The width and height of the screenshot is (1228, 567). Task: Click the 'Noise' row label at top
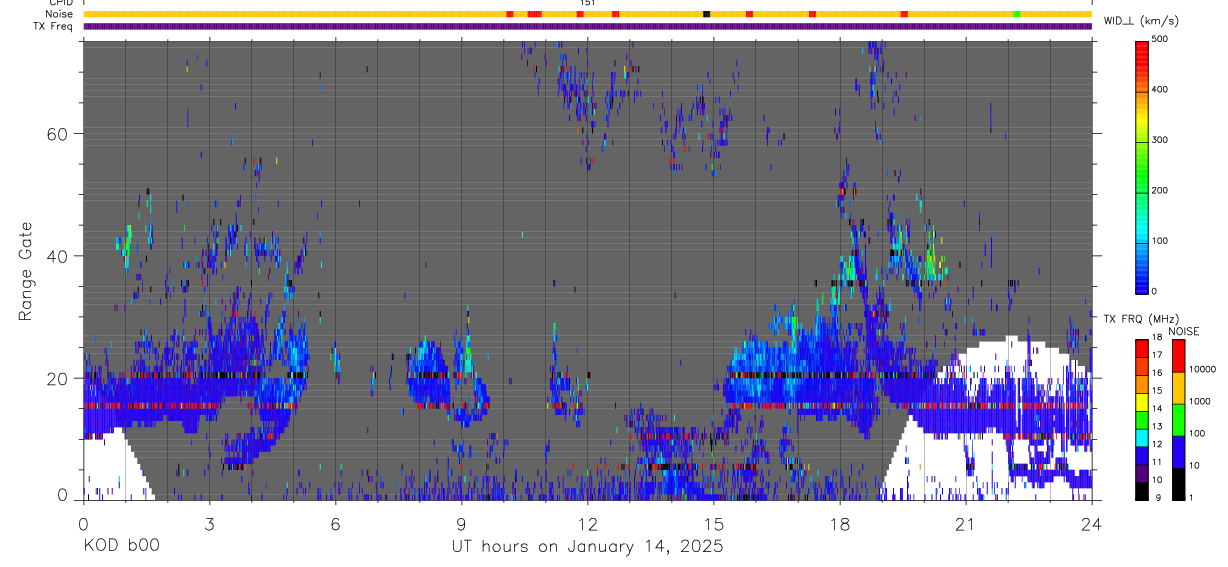pyautogui.click(x=61, y=14)
